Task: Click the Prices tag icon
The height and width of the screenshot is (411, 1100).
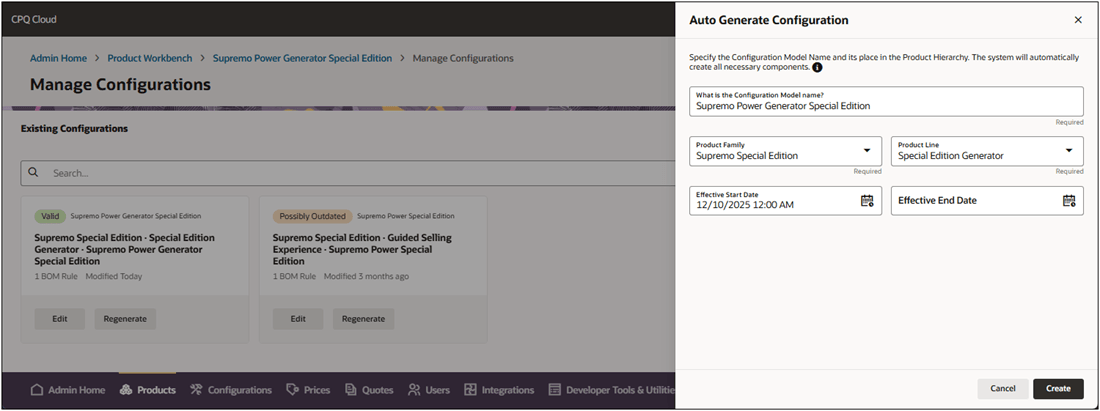Action: click(293, 390)
